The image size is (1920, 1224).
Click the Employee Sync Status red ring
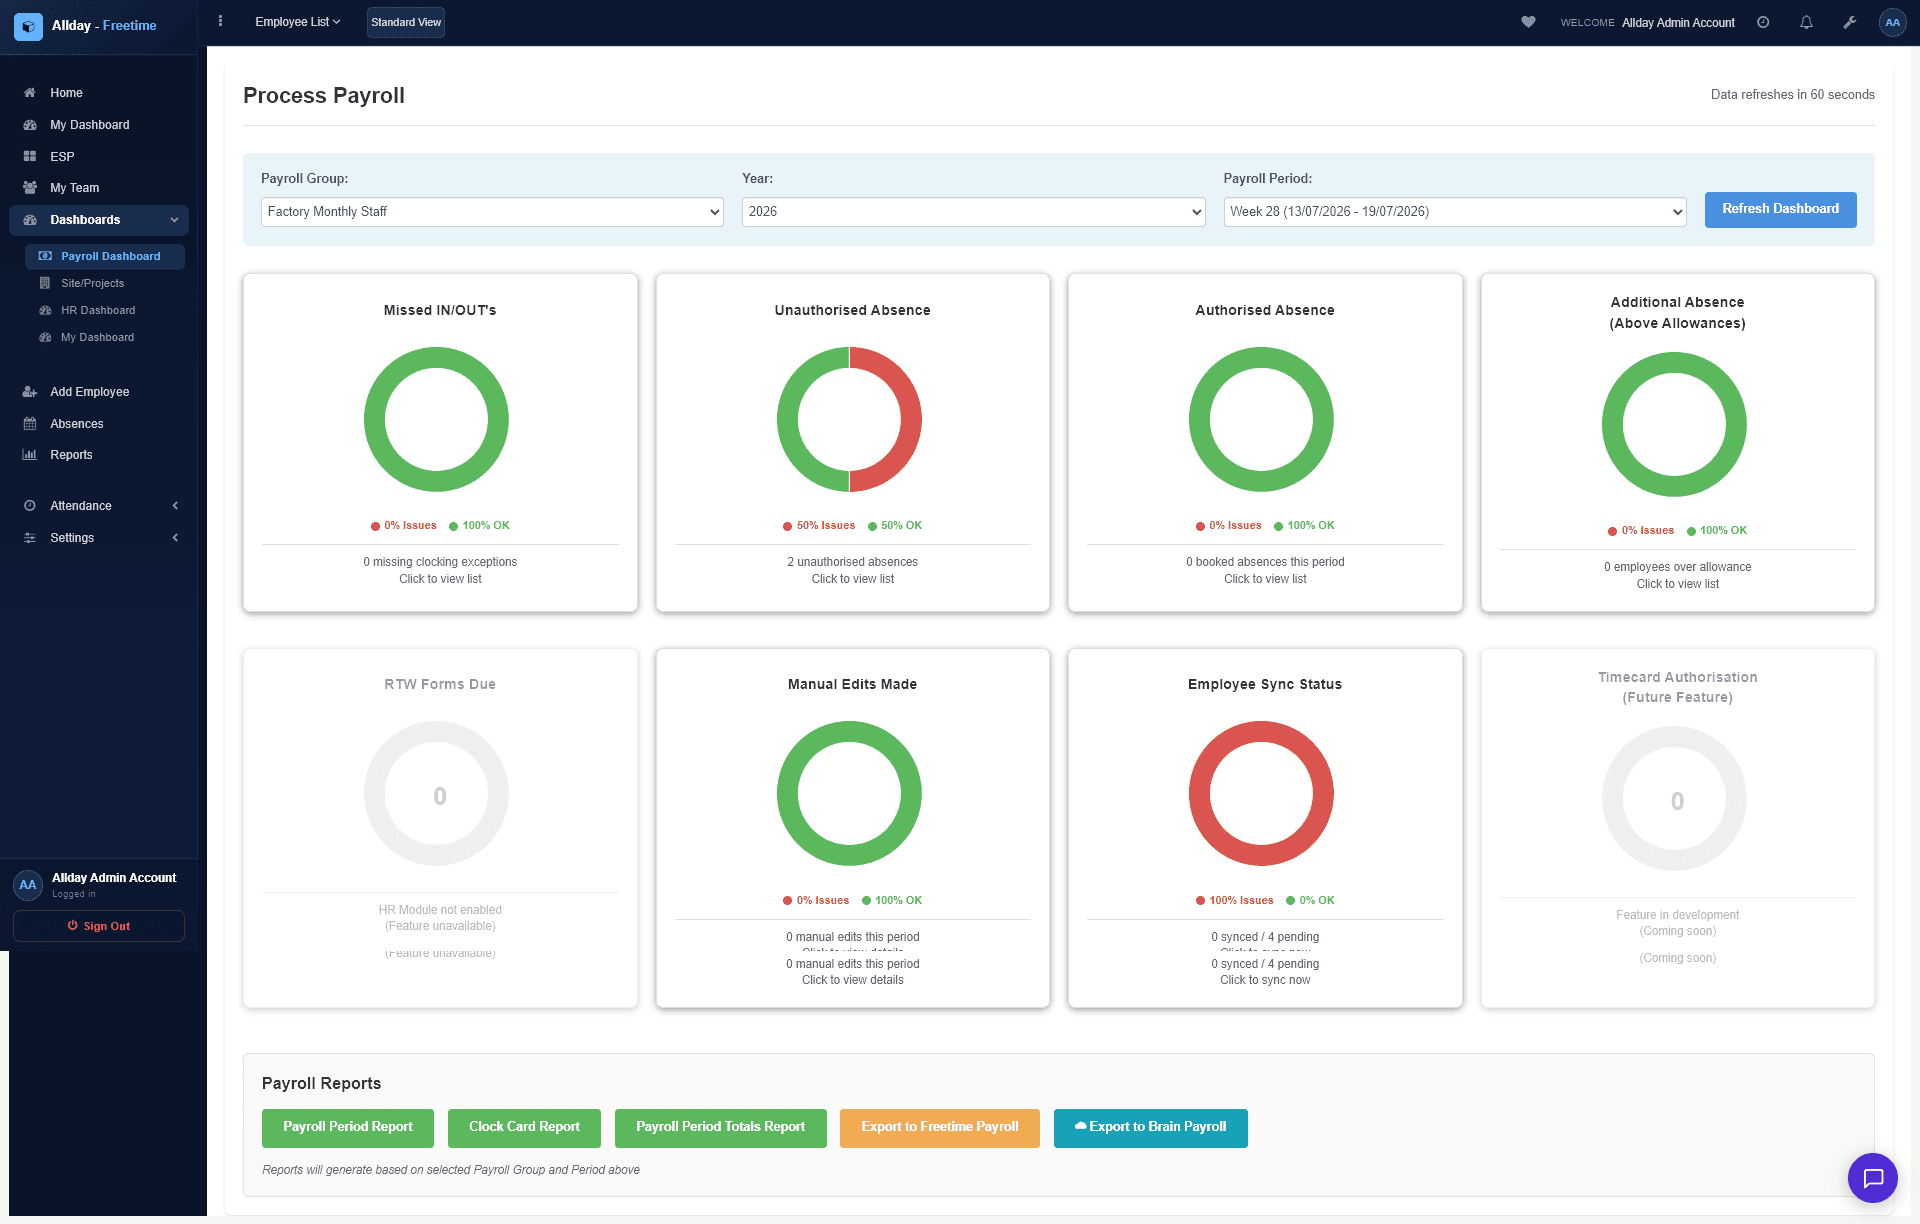(1261, 793)
